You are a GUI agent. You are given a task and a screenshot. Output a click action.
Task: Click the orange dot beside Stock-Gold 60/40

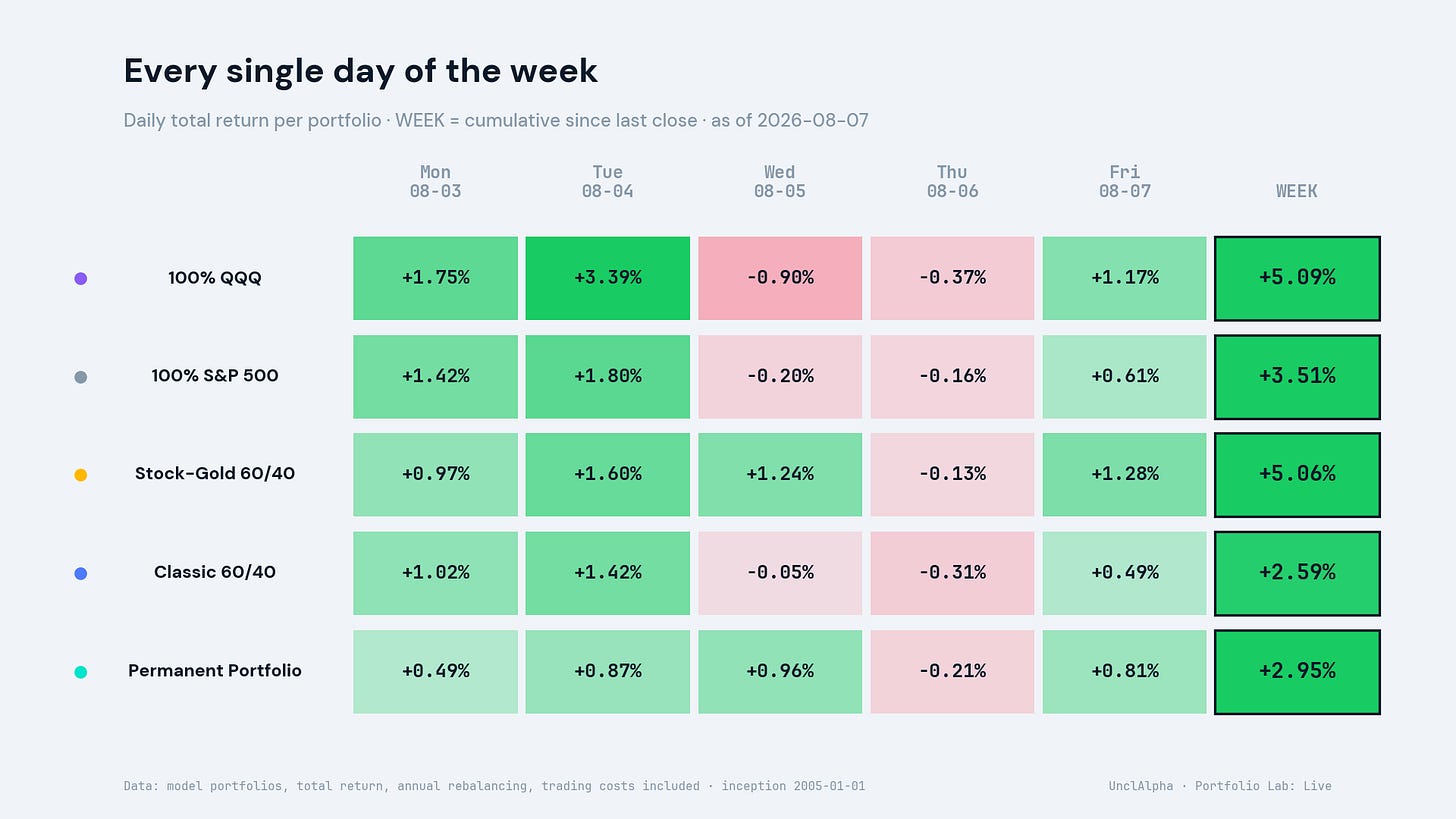point(81,475)
